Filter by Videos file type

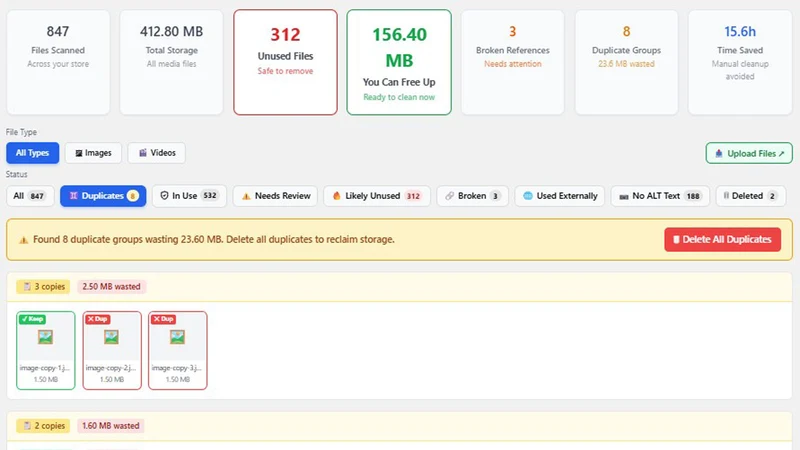[157, 153]
